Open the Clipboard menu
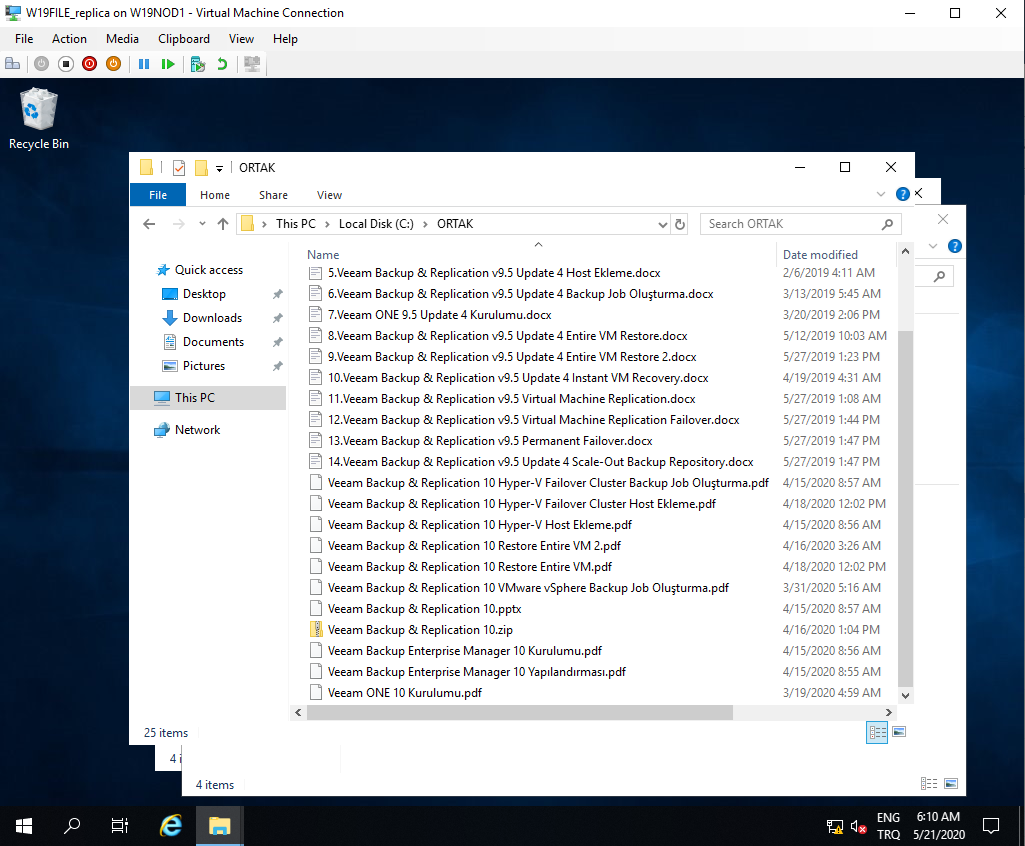Screen dimensions: 1025x846 [x=184, y=39]
